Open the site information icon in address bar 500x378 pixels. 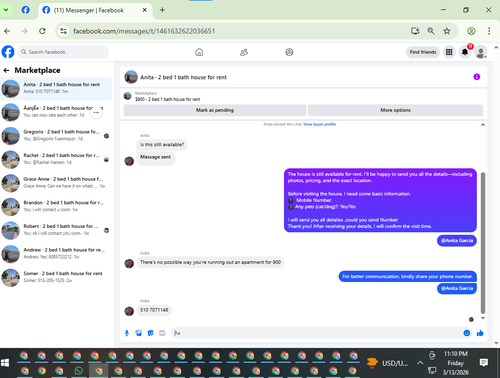[x=63, y=31]
